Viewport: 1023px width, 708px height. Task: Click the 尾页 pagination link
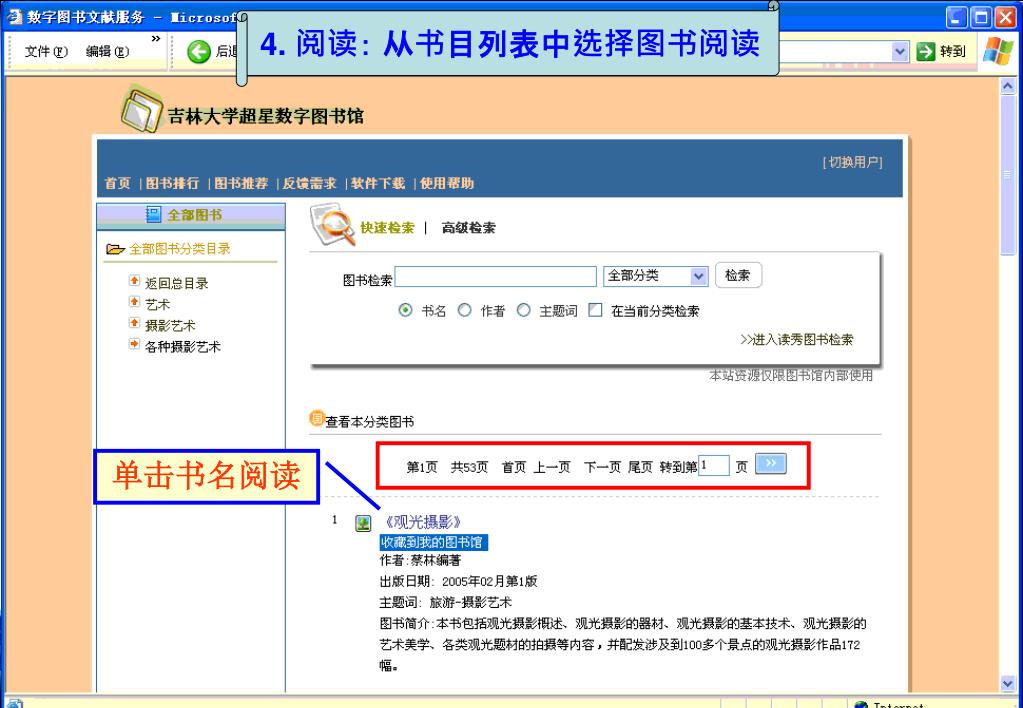click(640, 467)
